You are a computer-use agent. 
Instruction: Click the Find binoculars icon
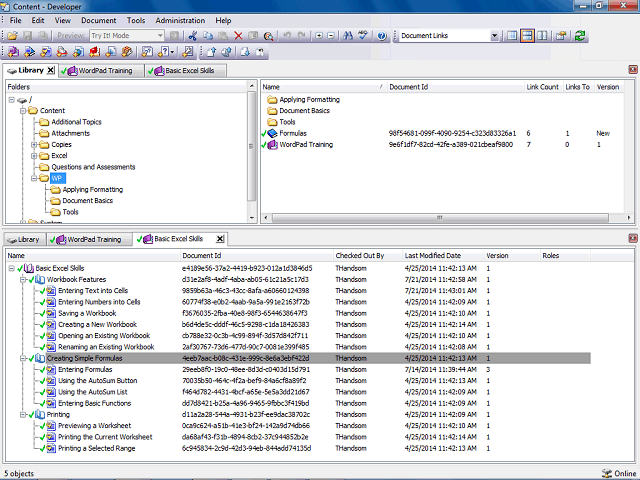tap(348, 36)
